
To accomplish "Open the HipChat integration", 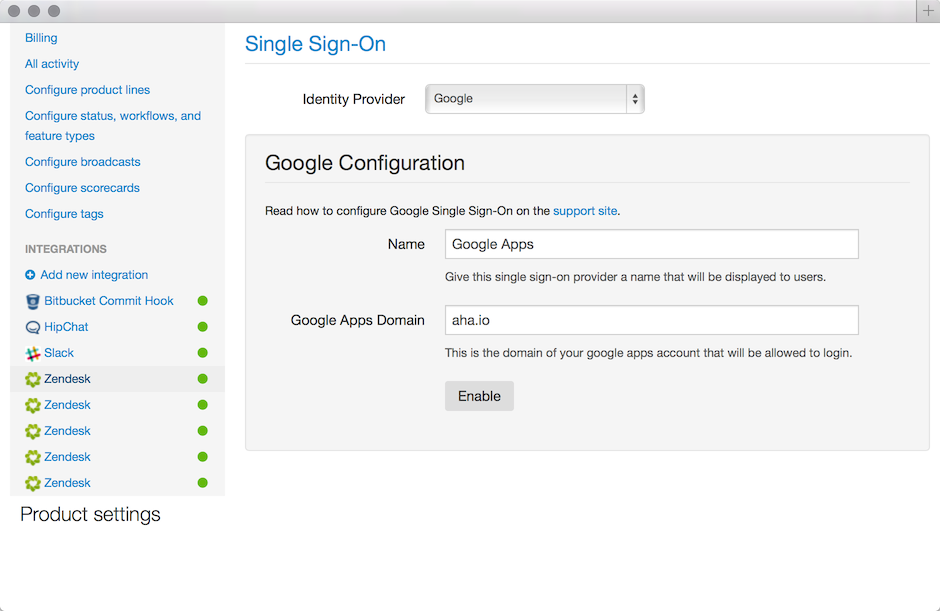I will click(66, 327).
